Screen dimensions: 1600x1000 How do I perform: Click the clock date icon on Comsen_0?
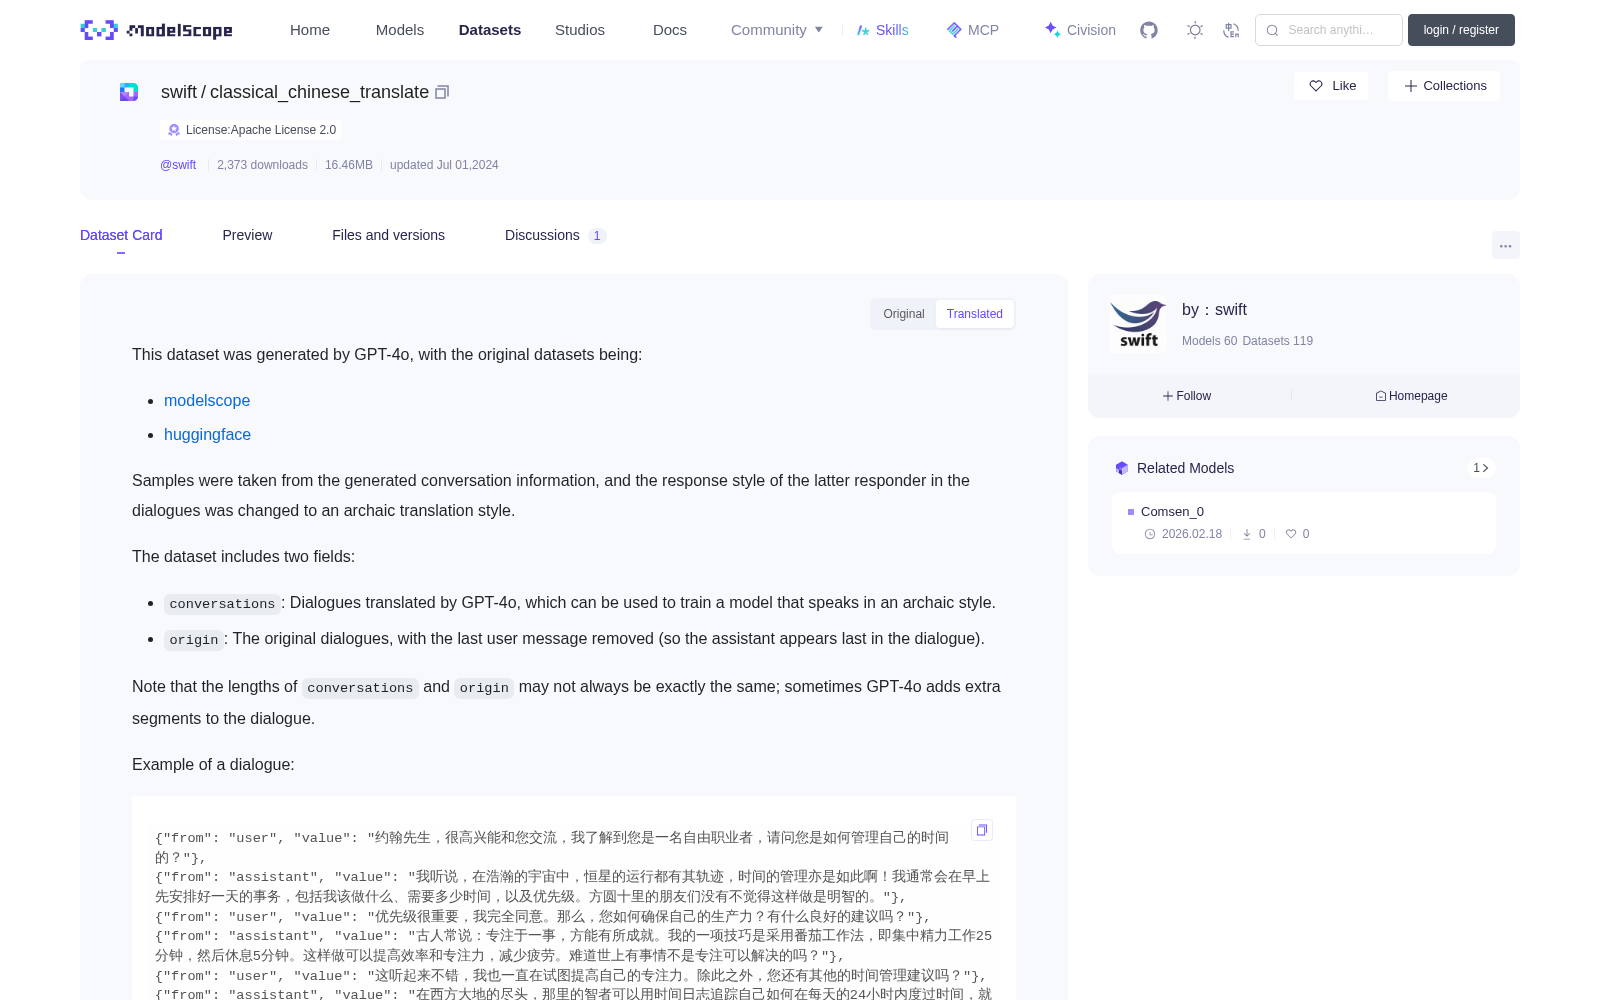(1150, 534)
